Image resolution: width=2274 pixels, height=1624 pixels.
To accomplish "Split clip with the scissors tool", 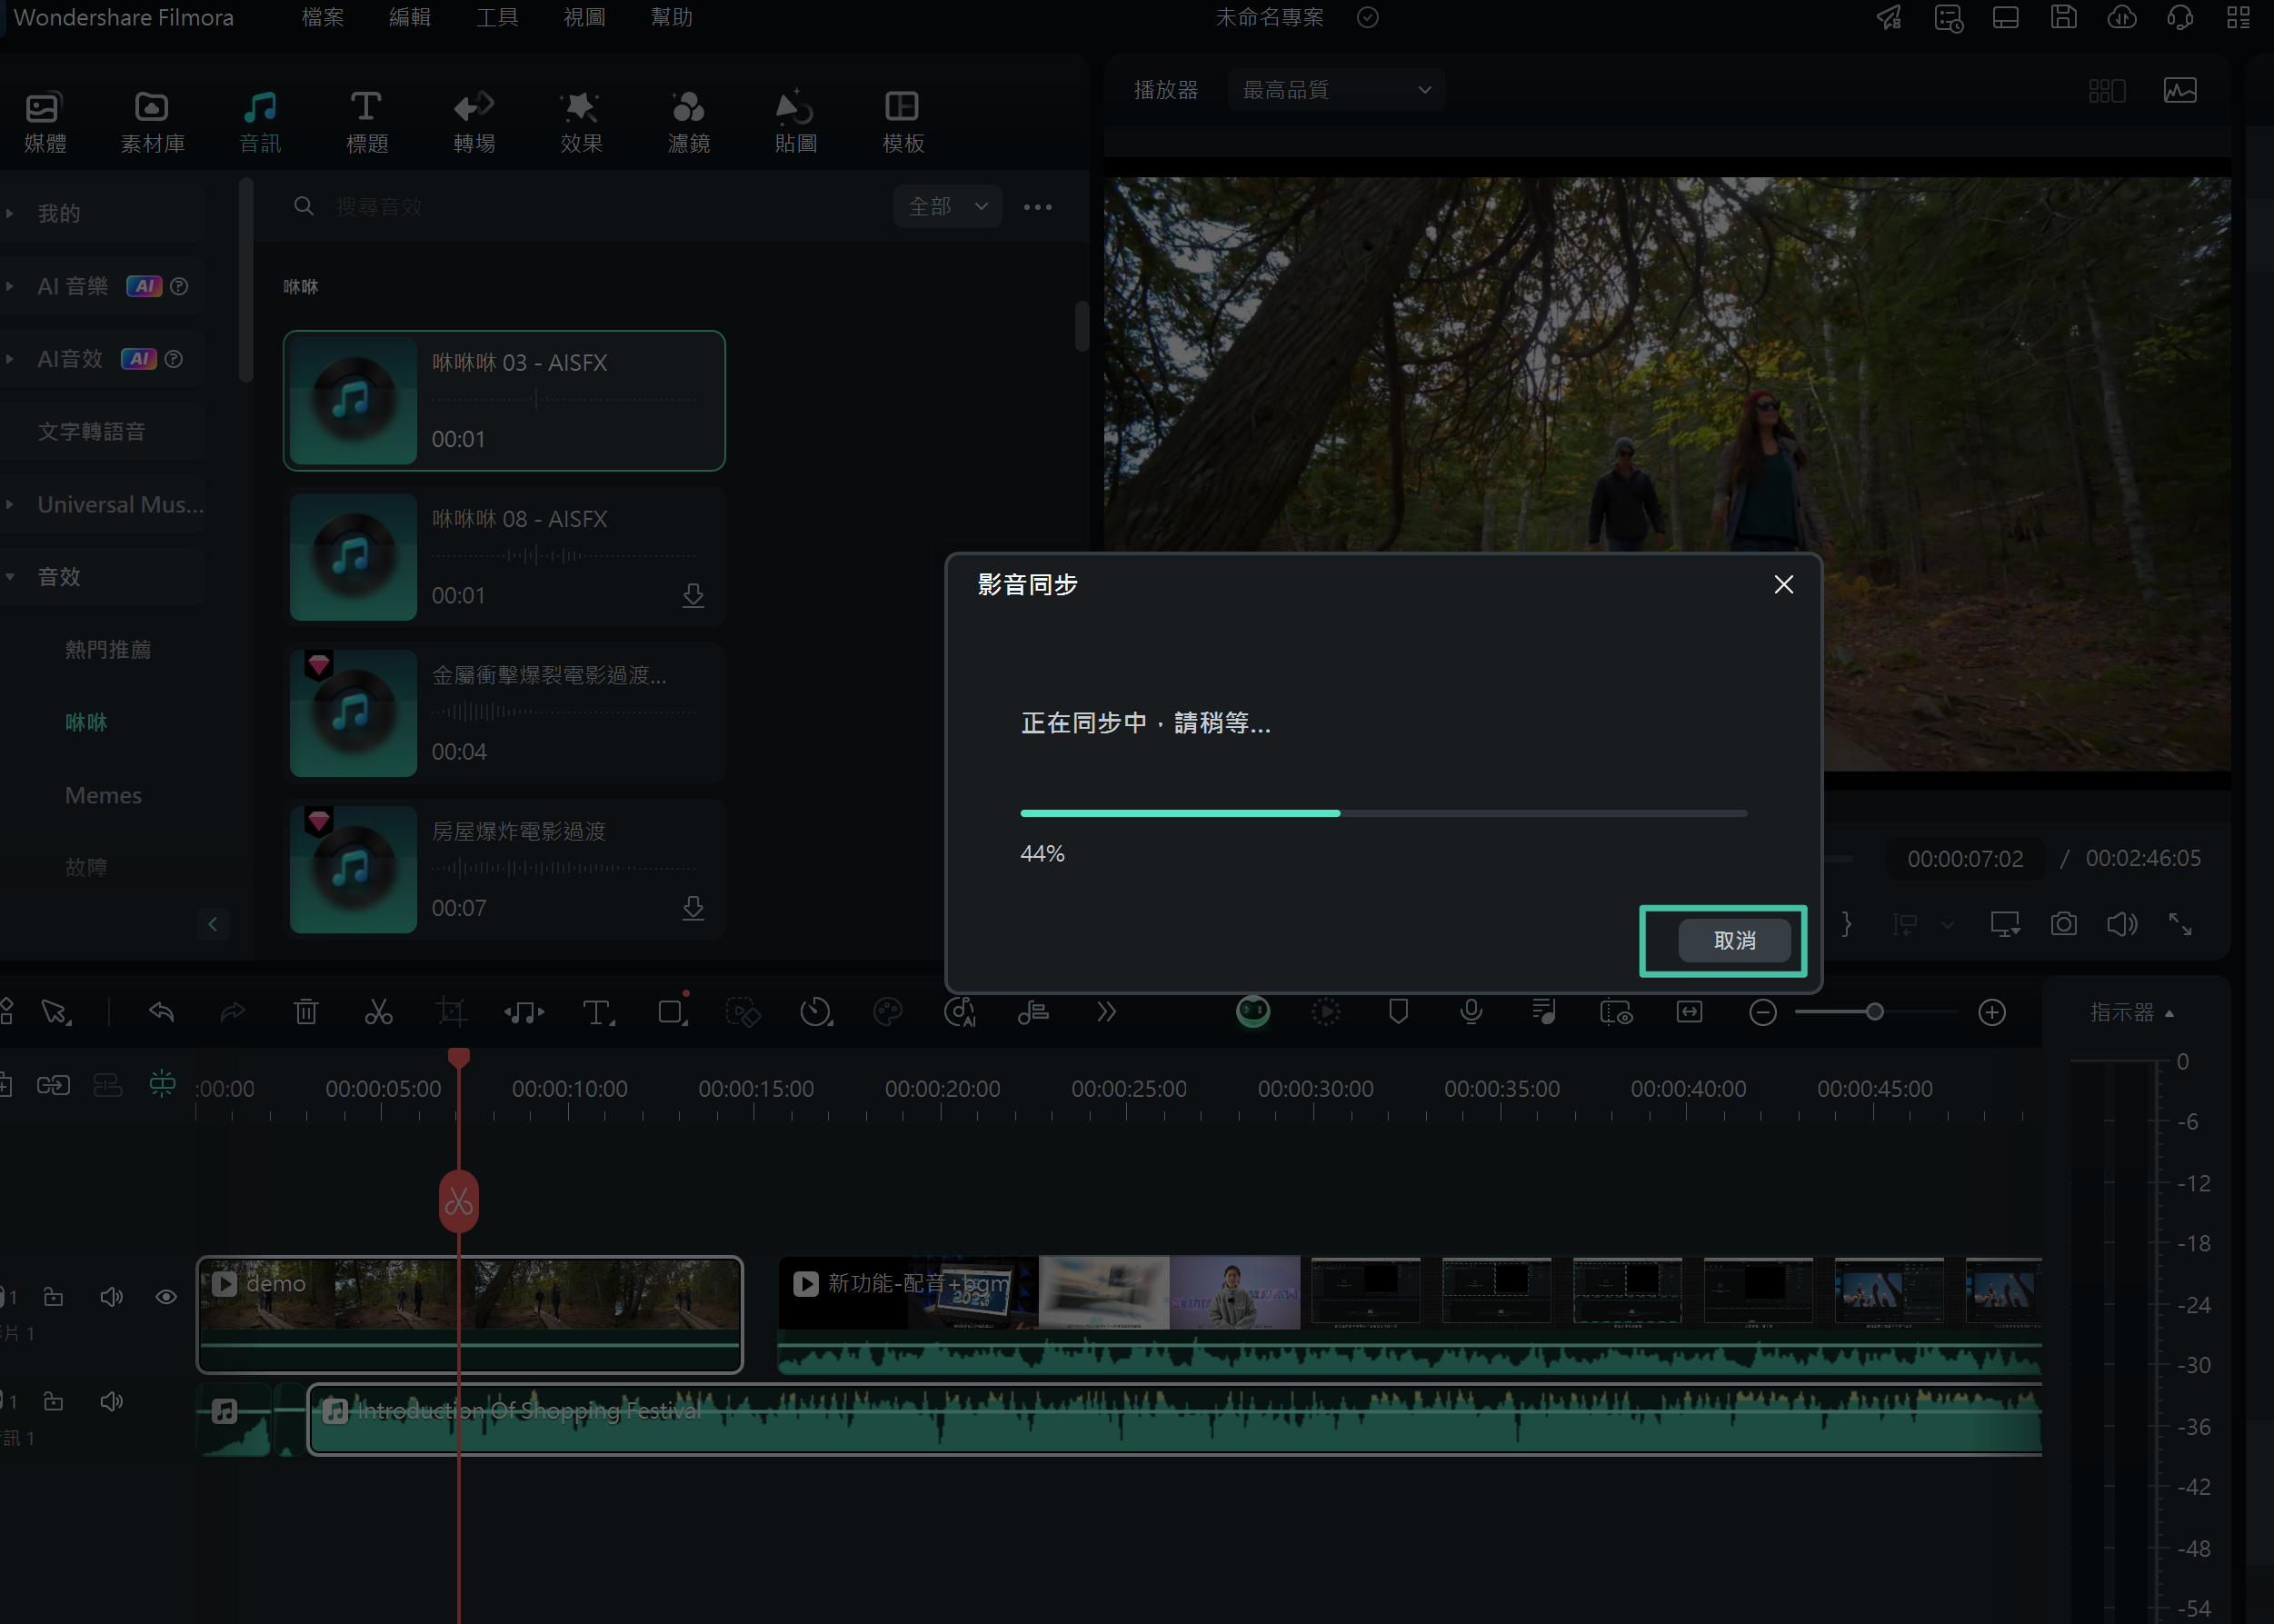I will 379,1012.
